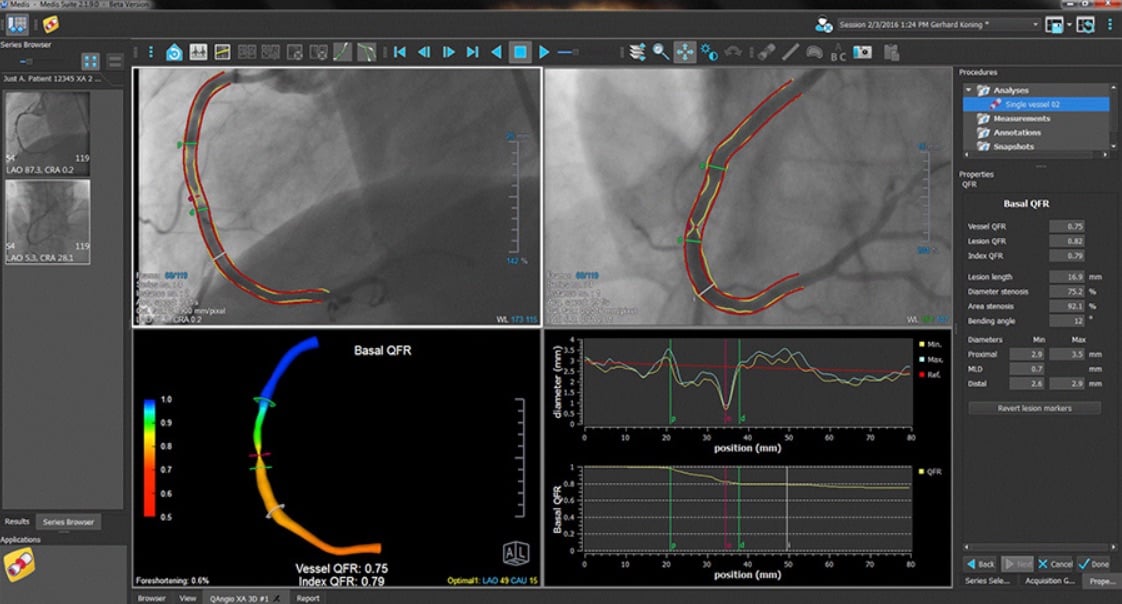Select the pan arrows tool
1122x604 pixels.
[685, 51]
